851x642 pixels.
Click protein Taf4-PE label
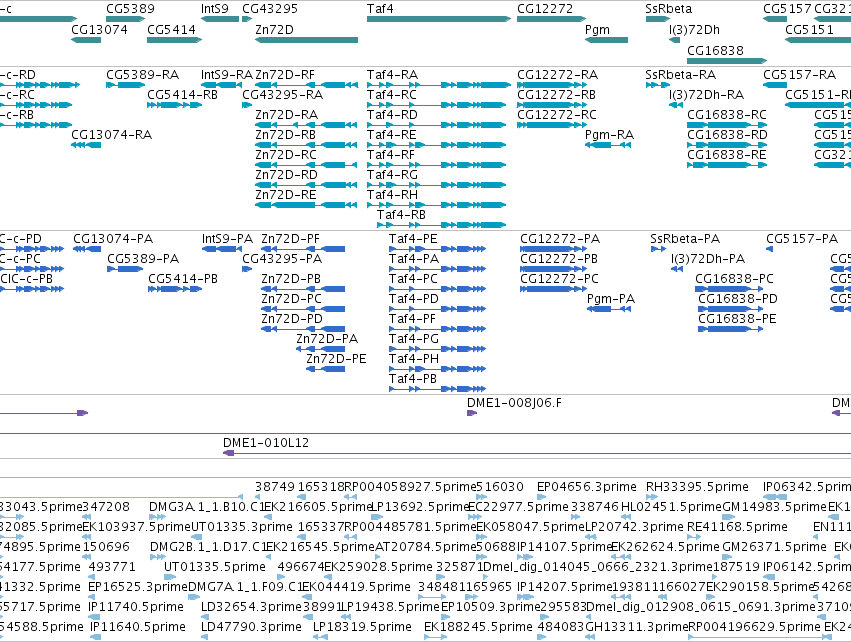tap(413, 239)
